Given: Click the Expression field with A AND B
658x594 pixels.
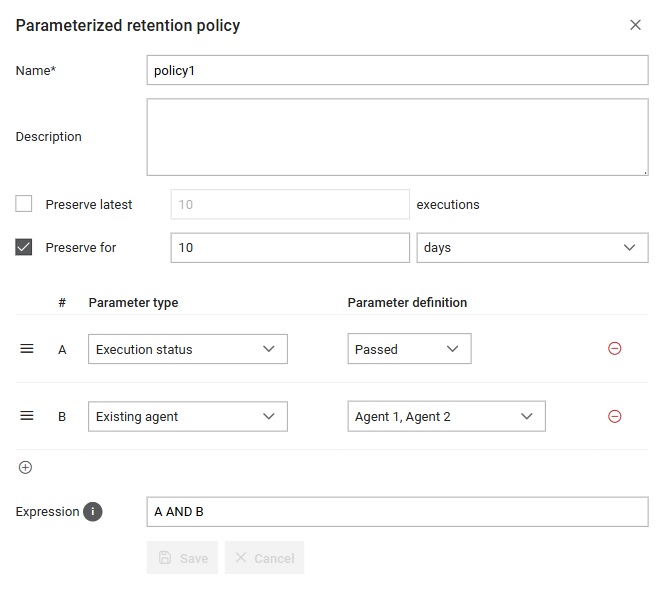Looking at the screenshot, I should point(397,512).
